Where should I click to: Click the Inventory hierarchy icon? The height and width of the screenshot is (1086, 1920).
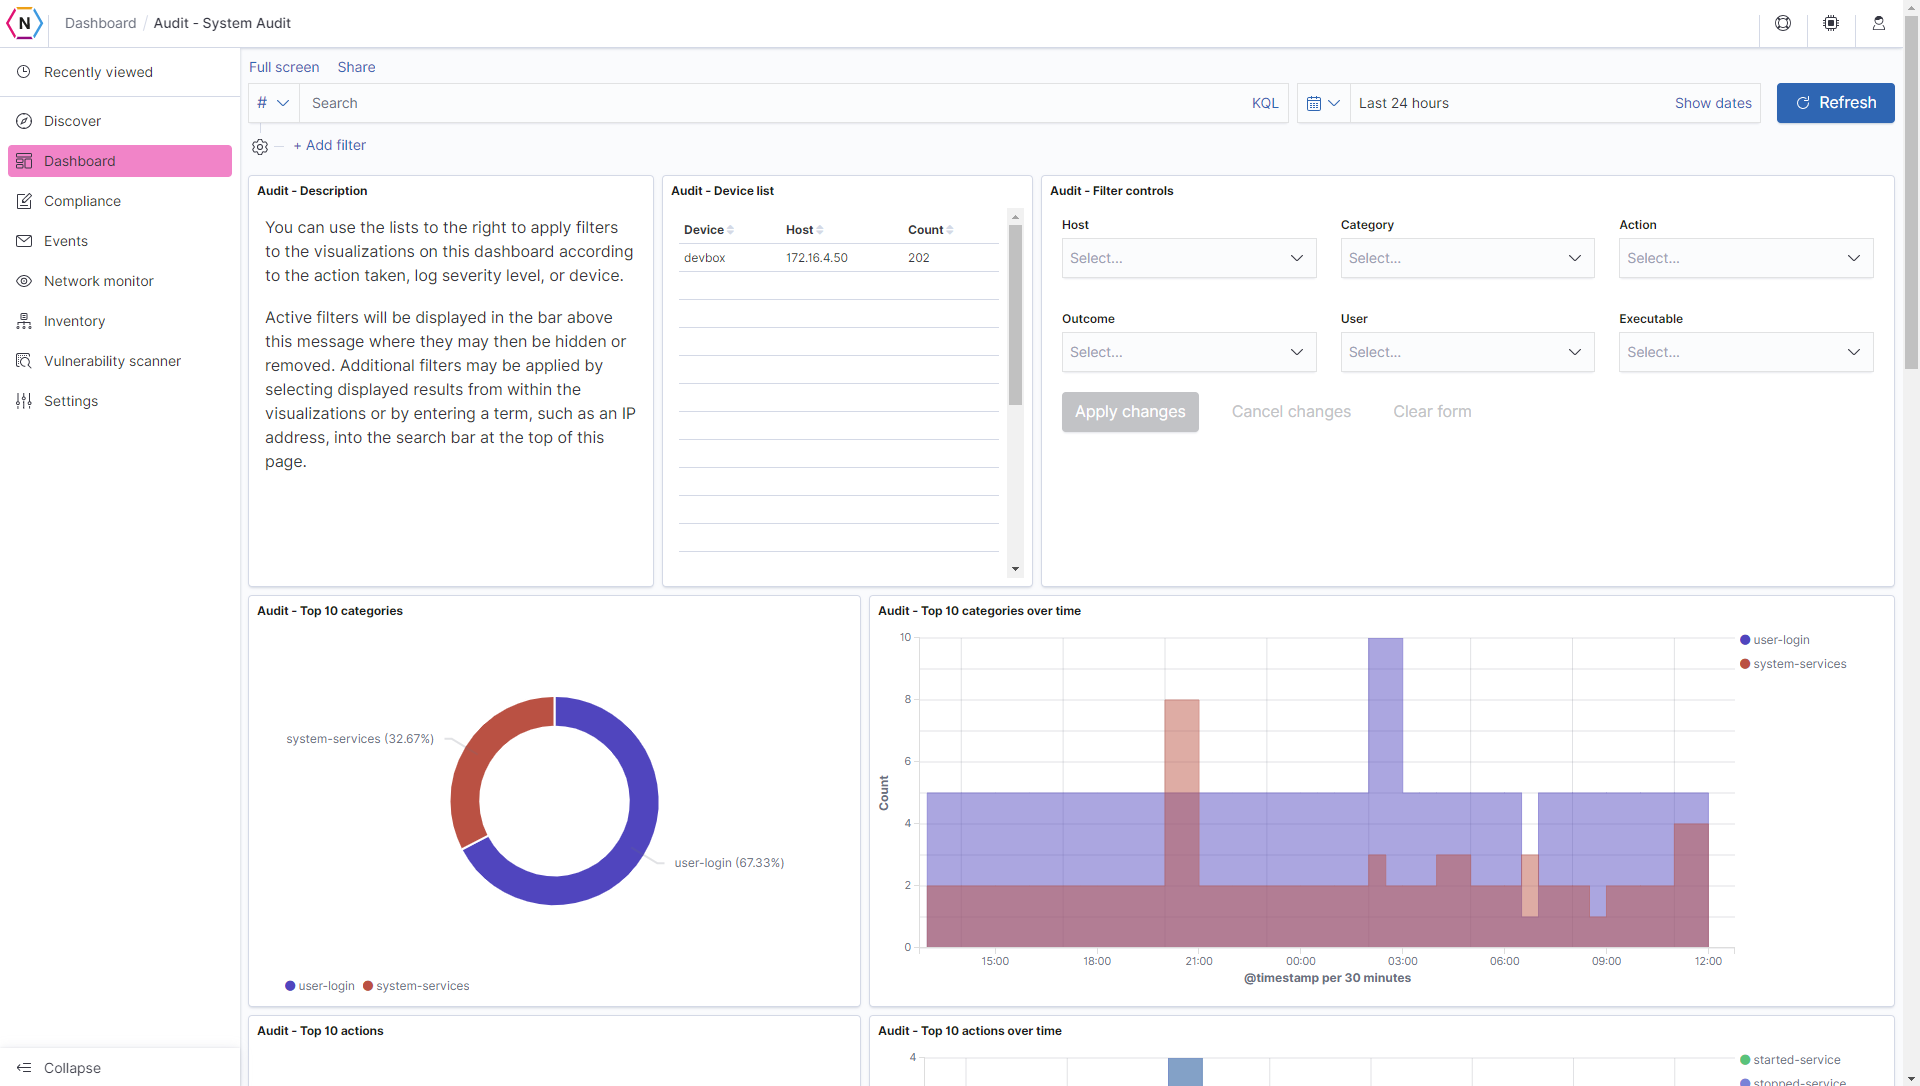click(24, 321)
